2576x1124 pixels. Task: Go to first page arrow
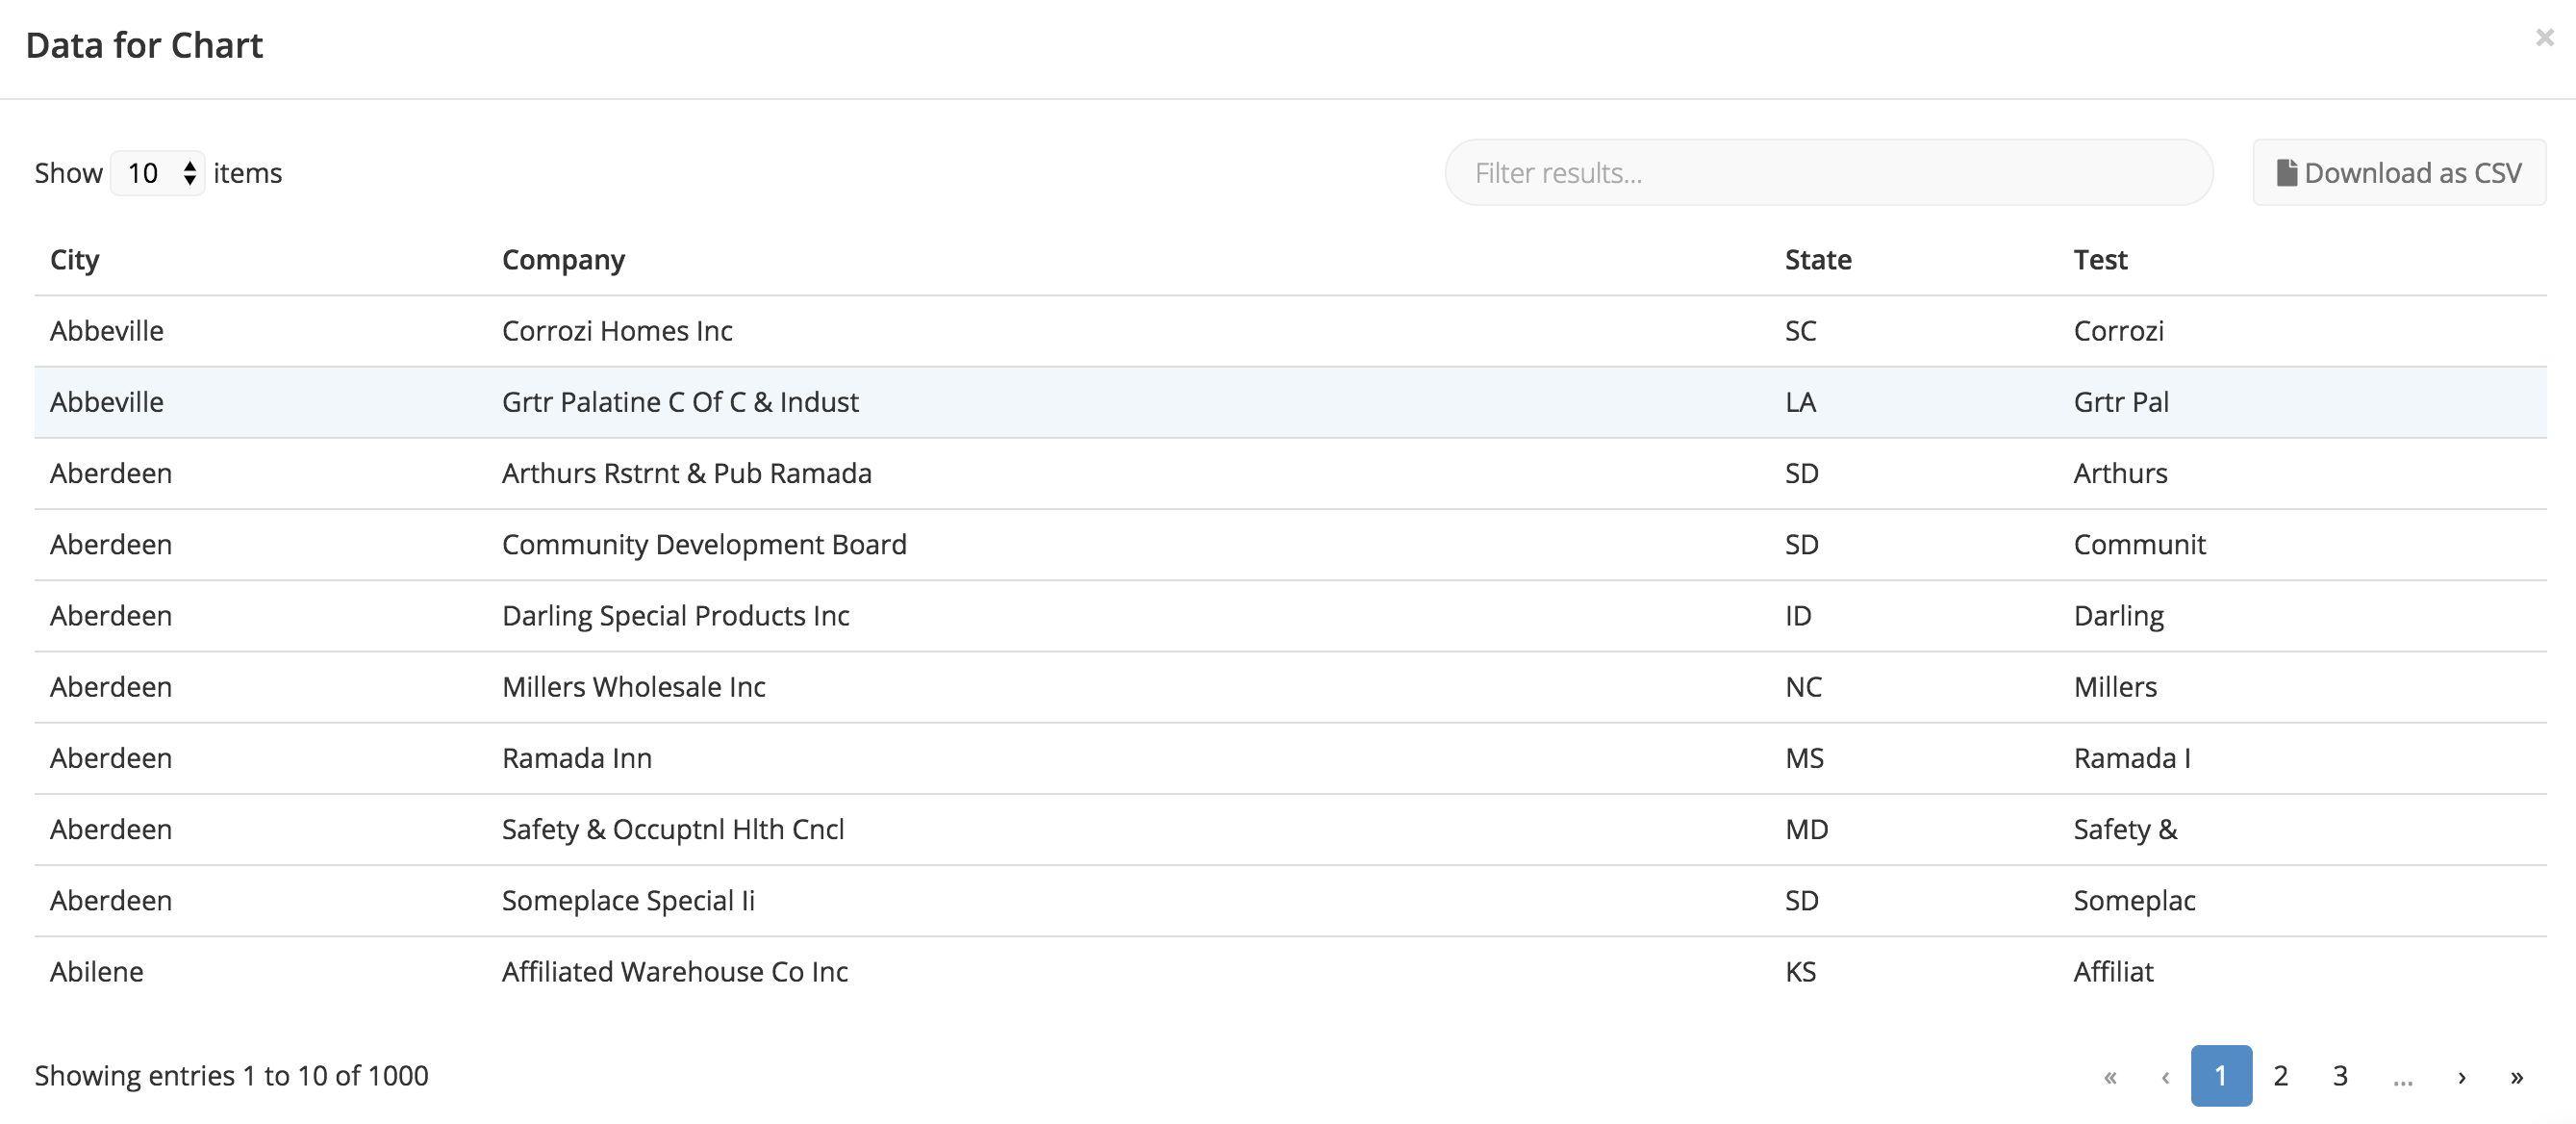(2109, 1076)
